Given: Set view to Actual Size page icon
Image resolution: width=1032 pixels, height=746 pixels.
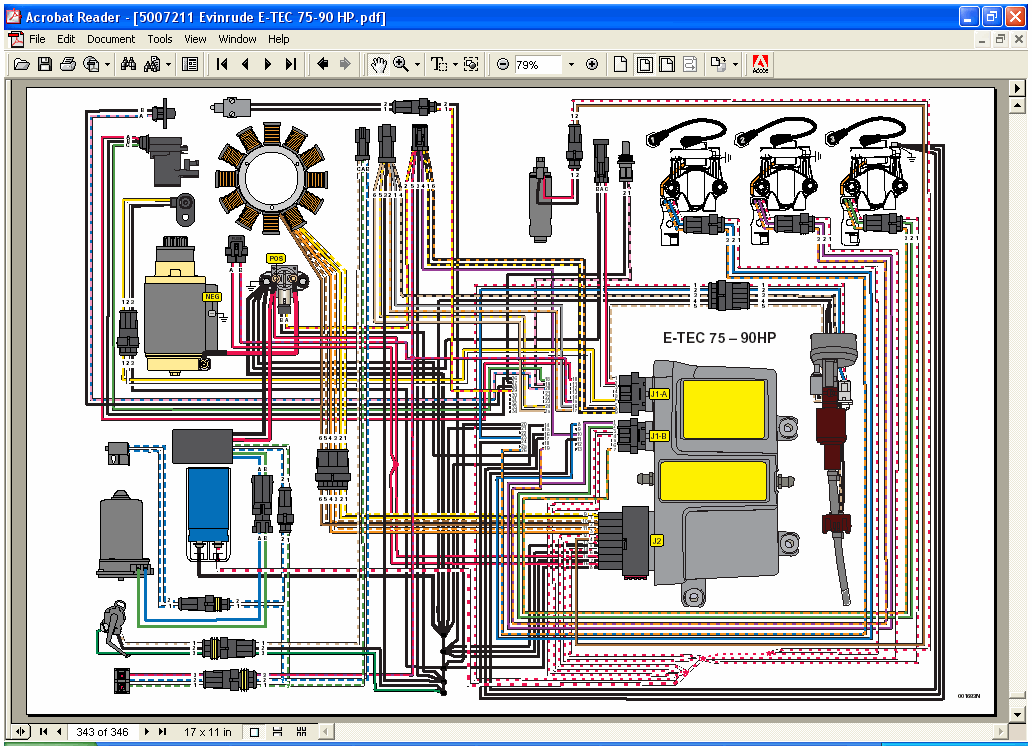Looking at the screenshot, I should click(x=621, y=65).
